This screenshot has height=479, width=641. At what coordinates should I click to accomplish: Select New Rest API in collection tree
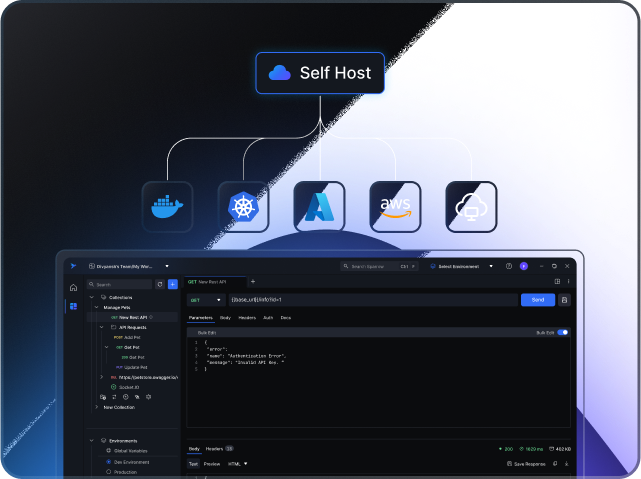132,317
